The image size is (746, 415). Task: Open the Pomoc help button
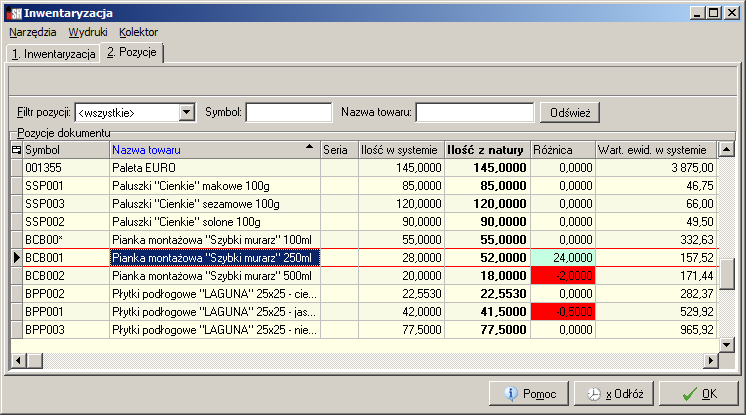click(529, 394)
